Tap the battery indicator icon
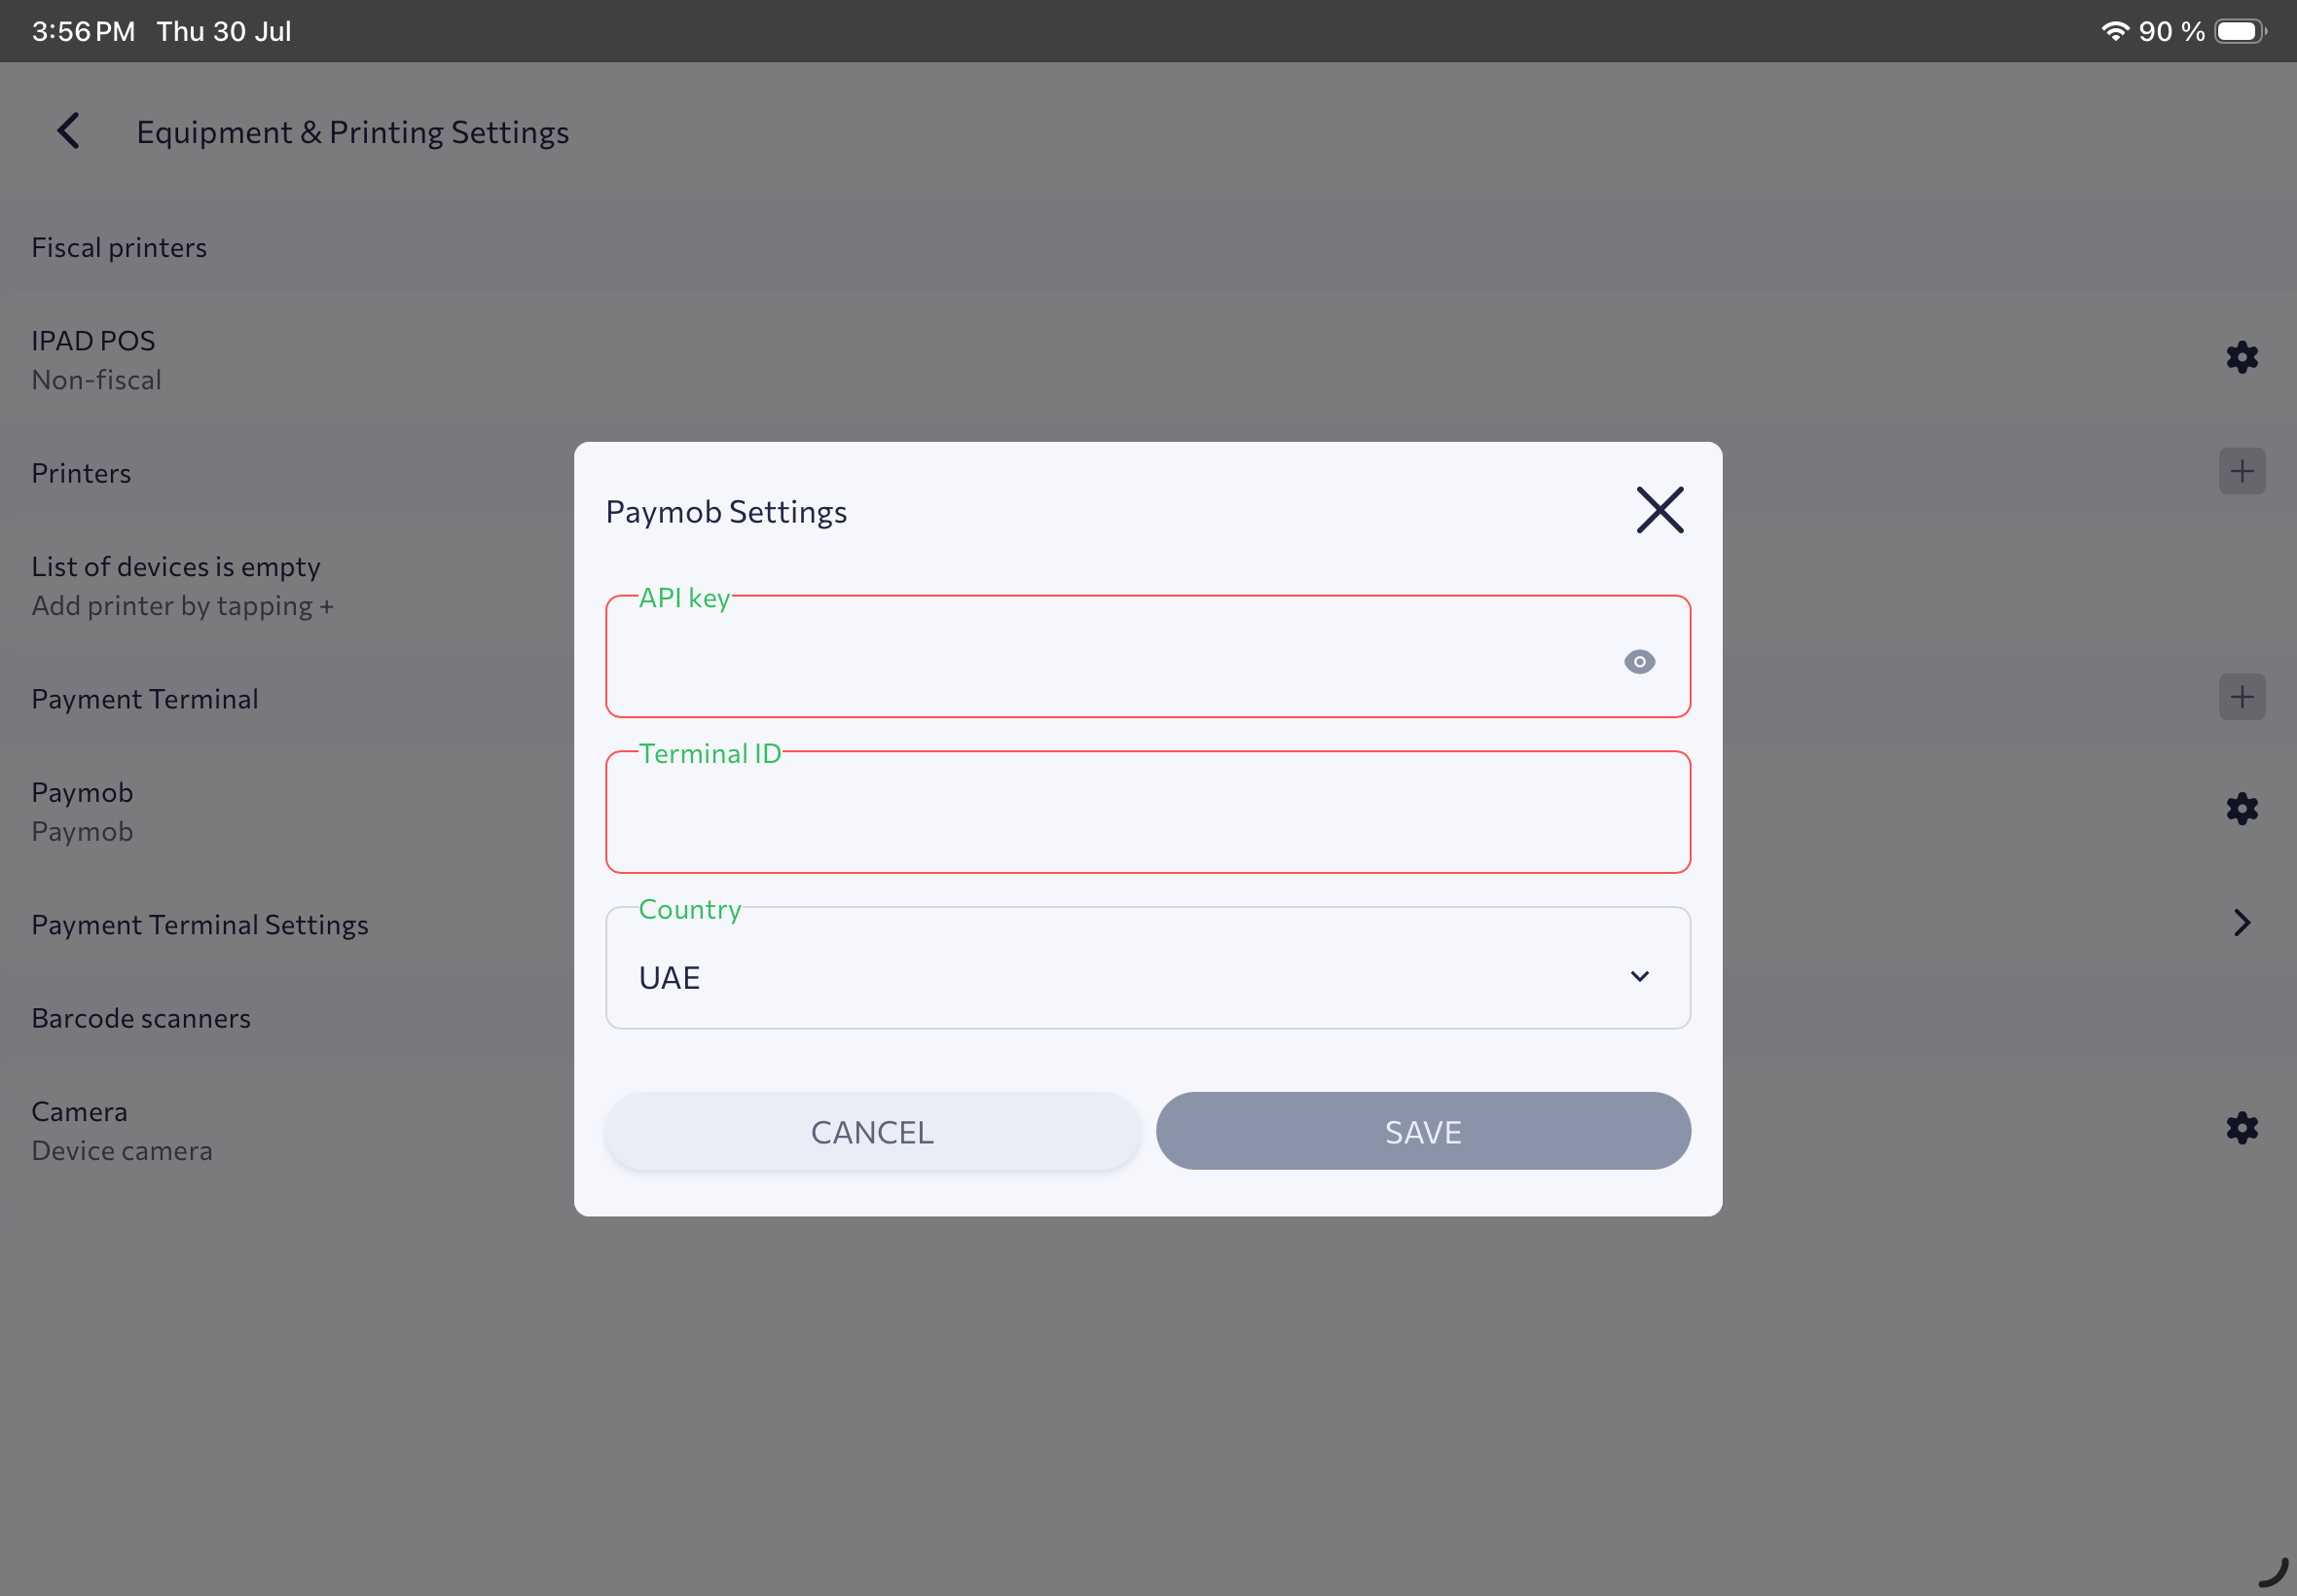This screenshot has height=1596, width=2297. point(2241,31)
